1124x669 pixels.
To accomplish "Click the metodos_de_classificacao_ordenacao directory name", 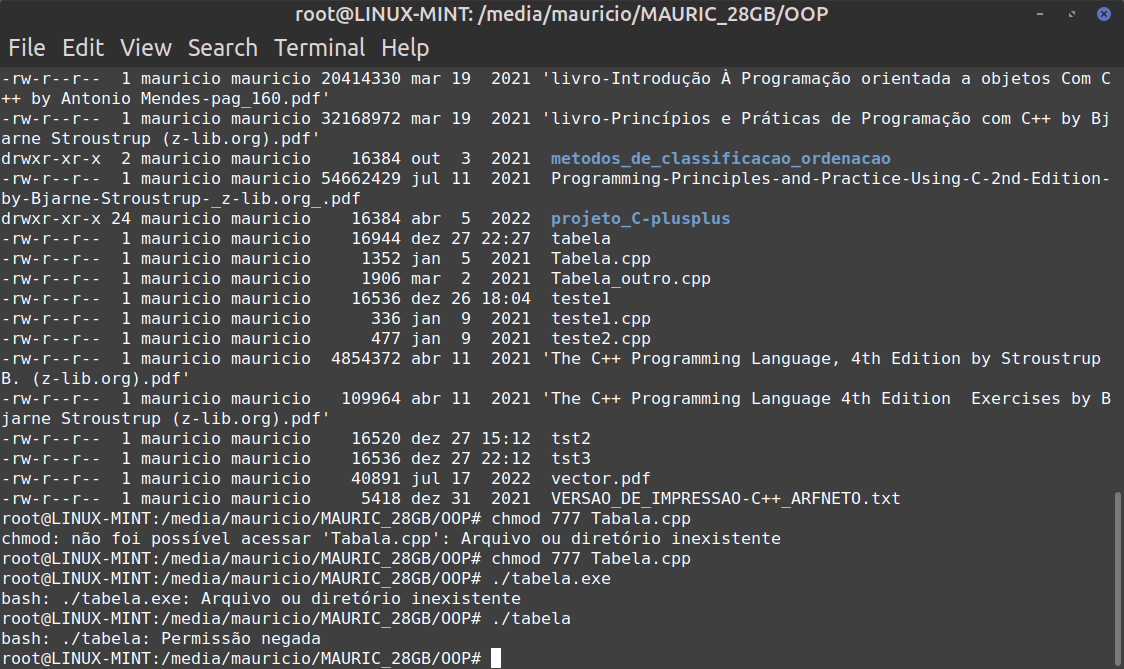I will tap(720, 159).
